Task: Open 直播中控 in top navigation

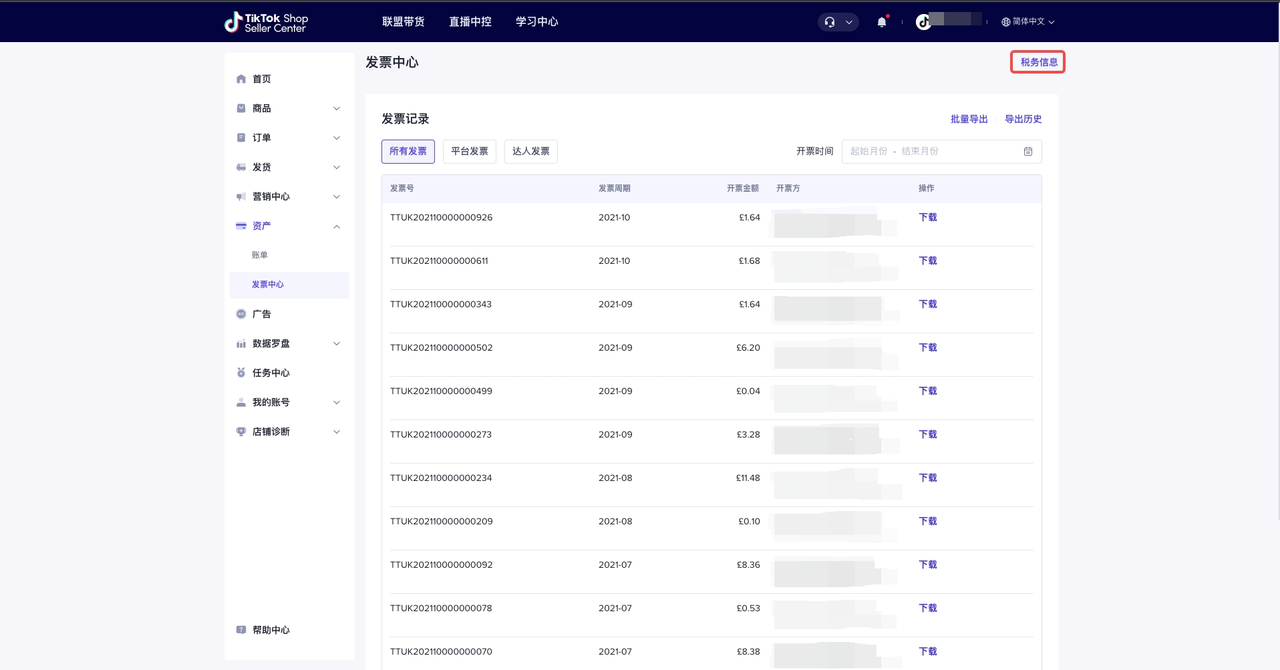Action: (470, 22)
